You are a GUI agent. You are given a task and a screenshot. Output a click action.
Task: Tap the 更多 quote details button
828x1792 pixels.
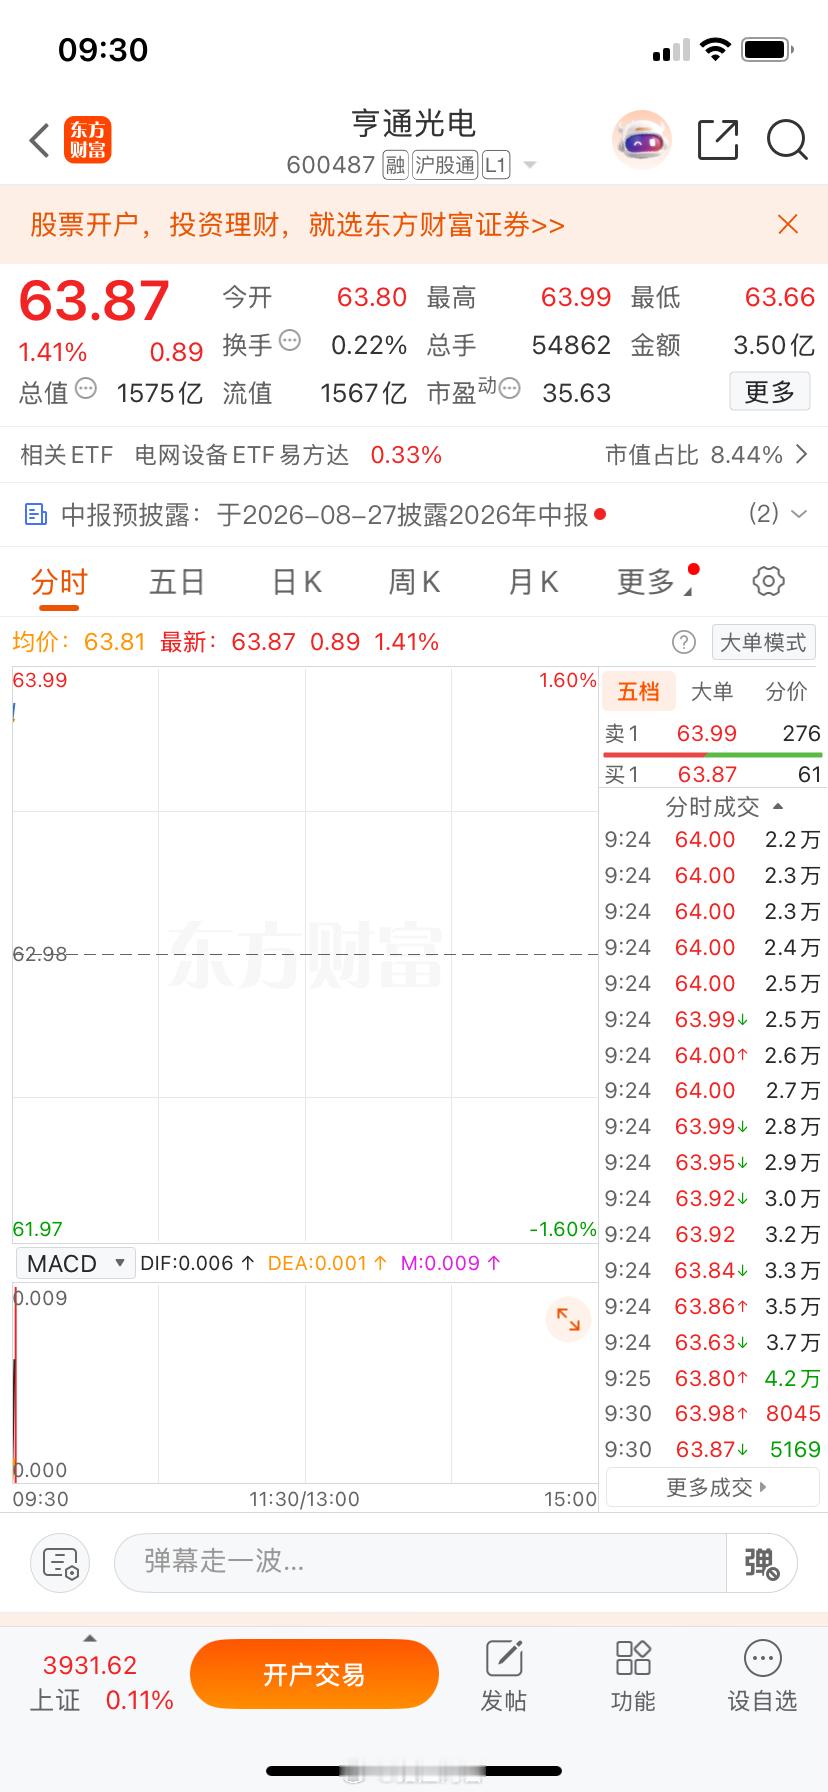[769, 391]
